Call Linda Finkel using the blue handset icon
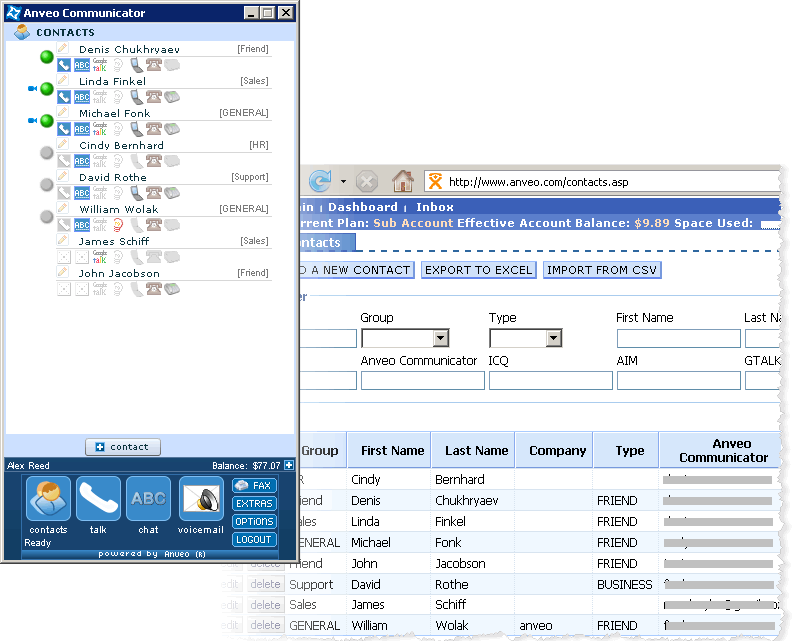The height and width of the screenshot is (641, 793). [x=64, y=97]
